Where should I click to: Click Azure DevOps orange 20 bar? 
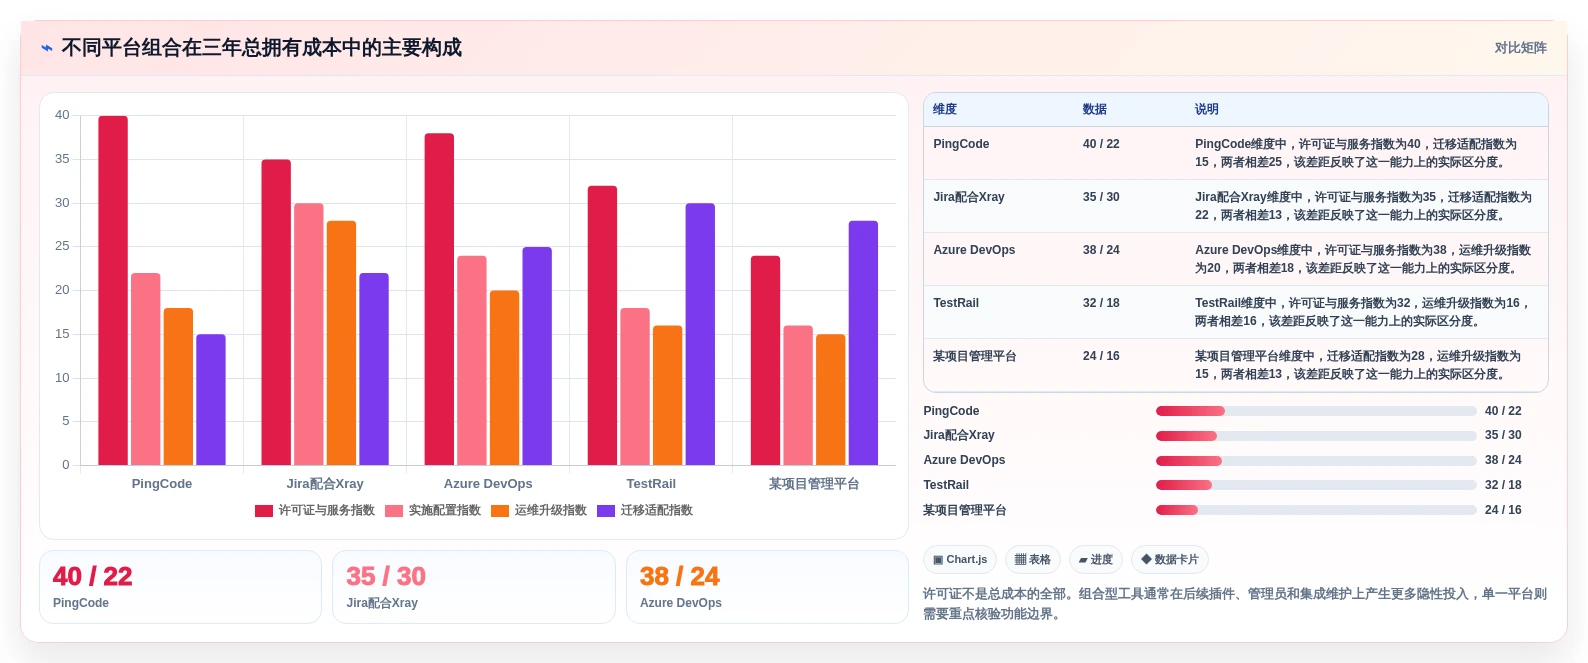tap(504, 378)
